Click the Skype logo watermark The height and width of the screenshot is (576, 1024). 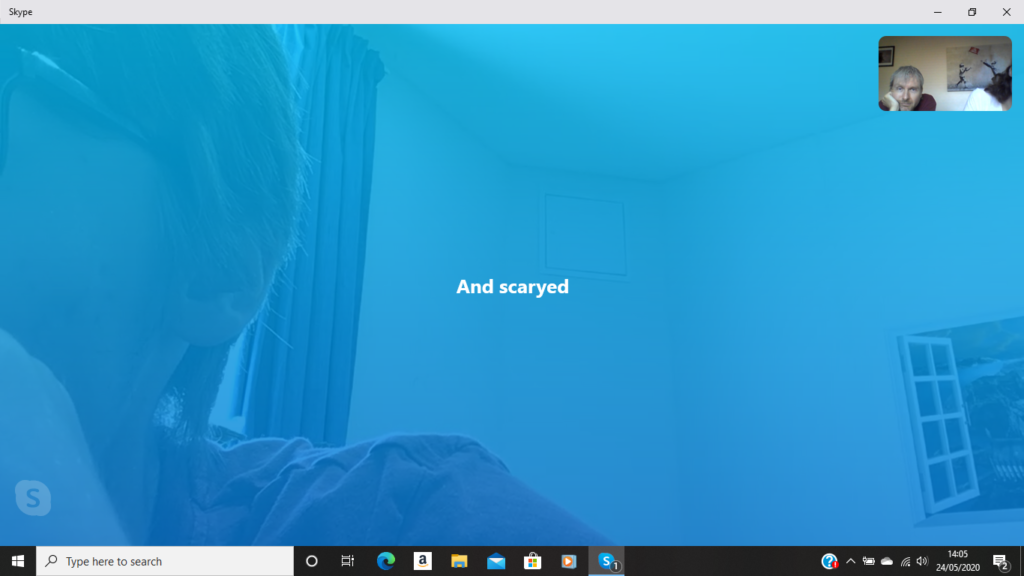pos(33,497)
